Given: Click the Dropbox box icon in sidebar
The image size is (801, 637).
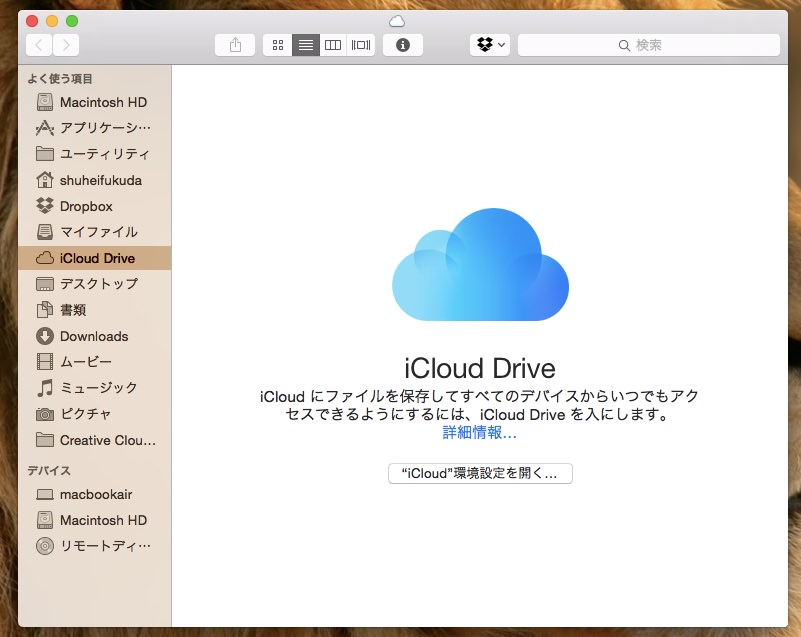Looking at the screenshot, I should coord(44,205).
